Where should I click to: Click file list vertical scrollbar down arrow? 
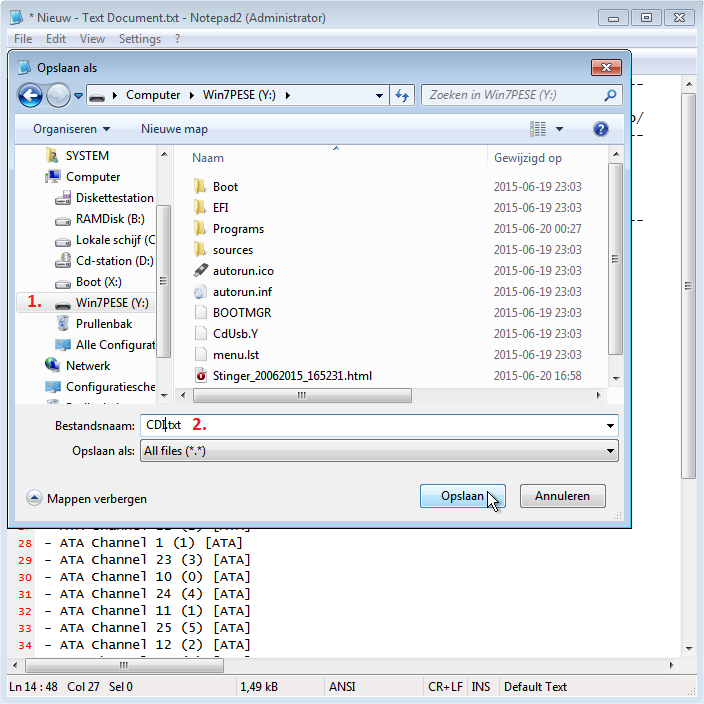pos(616,378)
